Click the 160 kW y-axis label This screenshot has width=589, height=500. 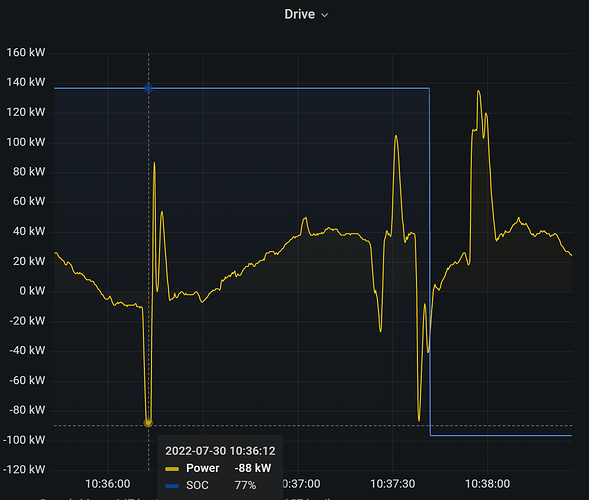26,53
